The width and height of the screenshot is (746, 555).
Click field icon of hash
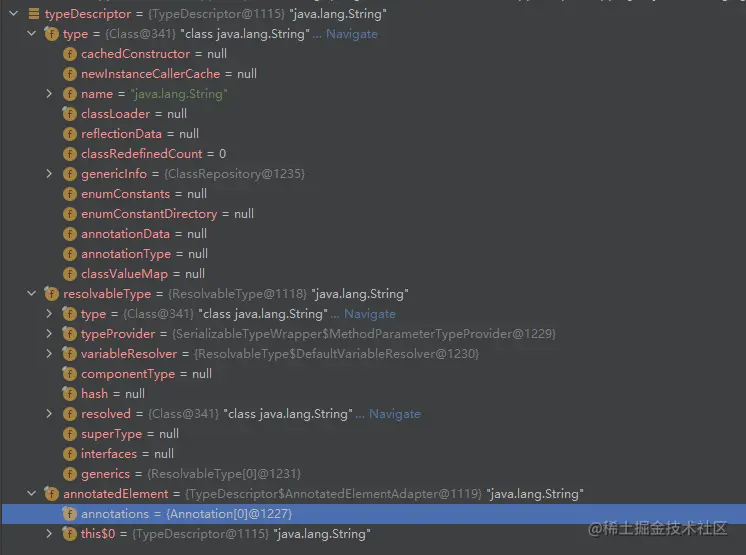tap(69, 393)
